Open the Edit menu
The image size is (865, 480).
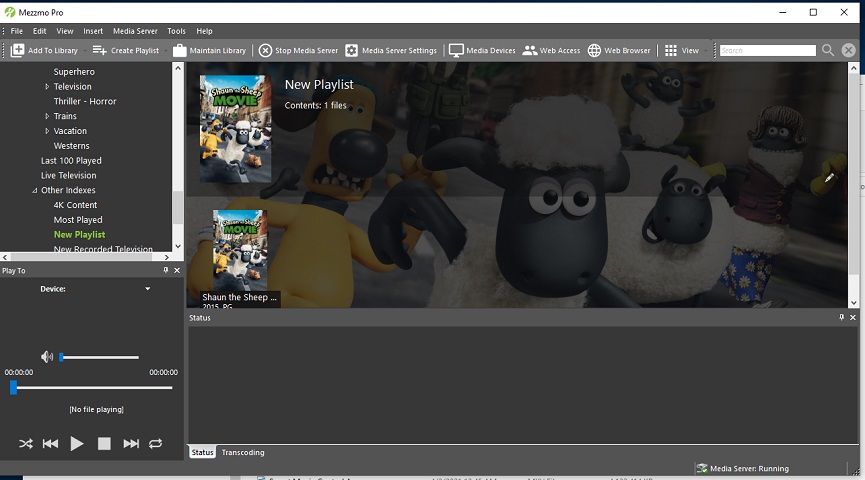tap(39, 31)
